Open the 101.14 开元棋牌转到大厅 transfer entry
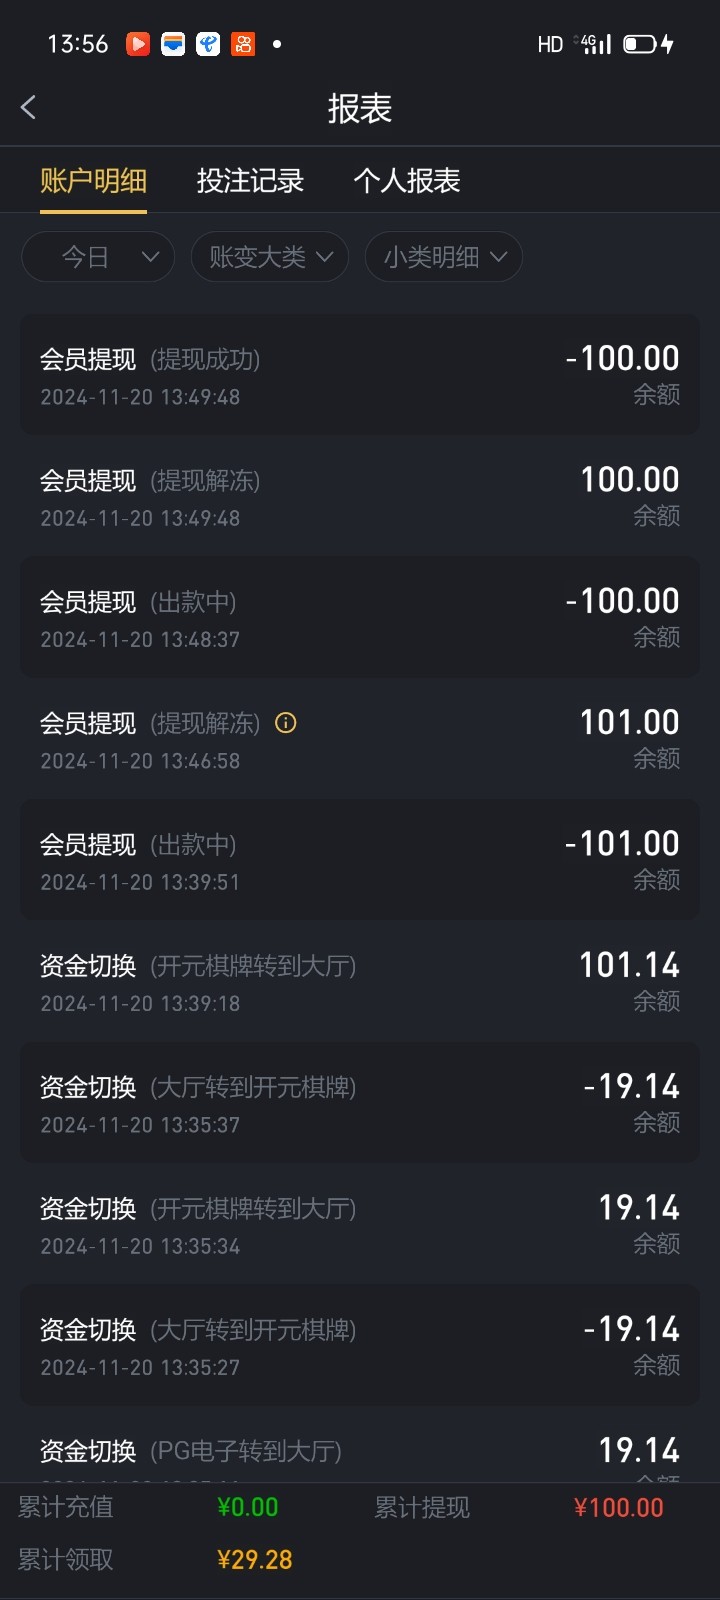Image resolution: width=720 pixels, height=1600 pixels. tap(360, 982)
